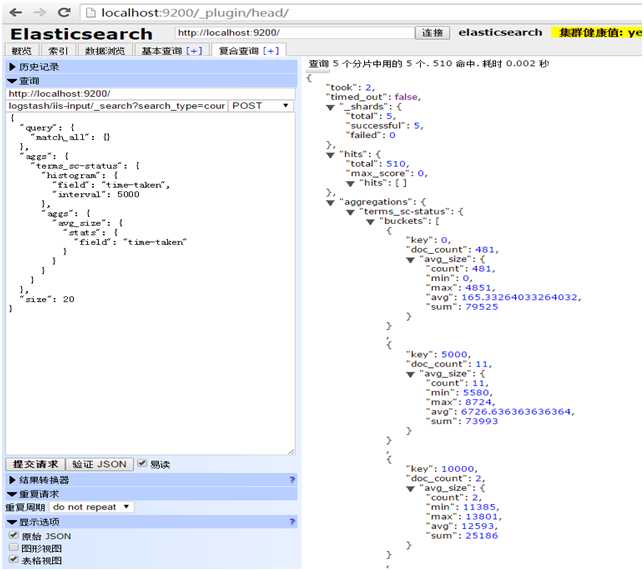Image resolution: width=644 pixels, height=571 pixels.
Task: Click the 连接 connect button
Action: (432, 32)
